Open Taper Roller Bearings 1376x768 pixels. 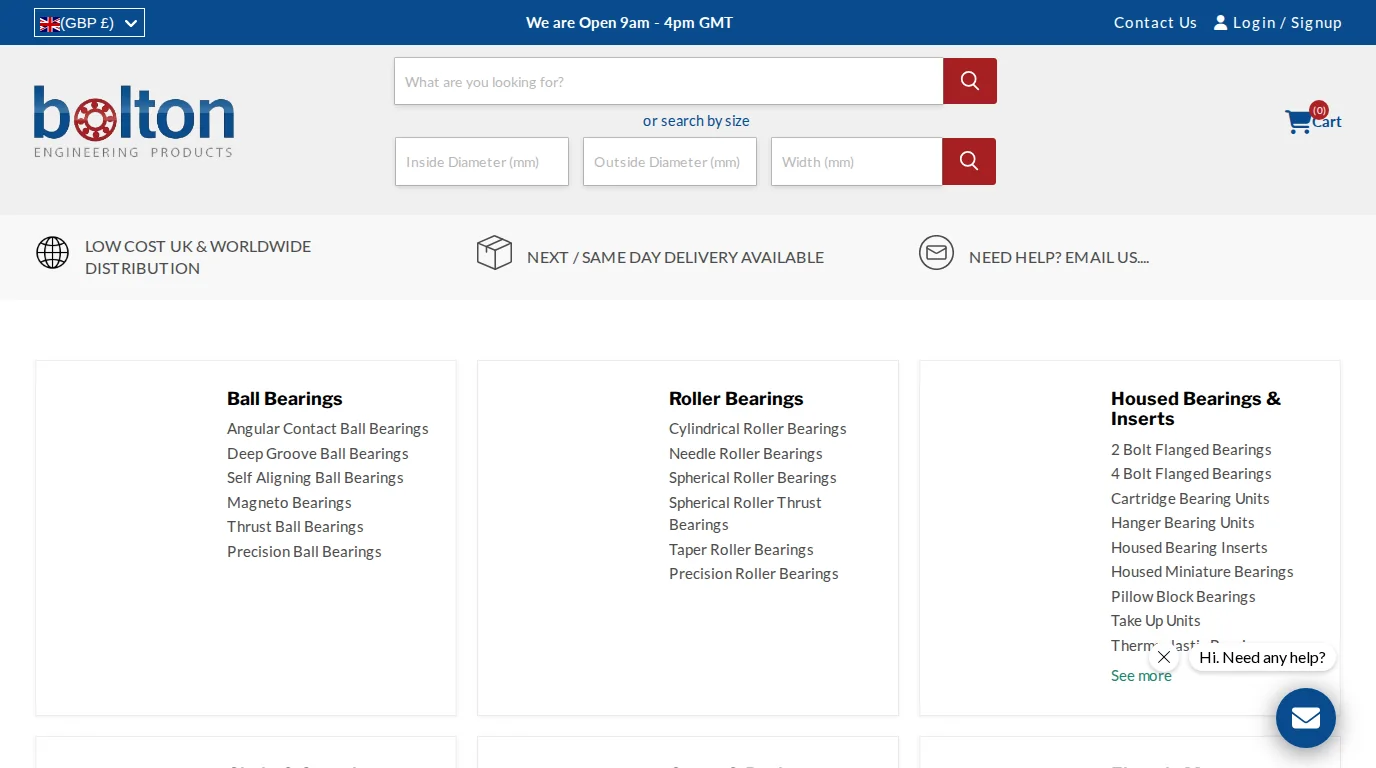(x=741, y=549)
